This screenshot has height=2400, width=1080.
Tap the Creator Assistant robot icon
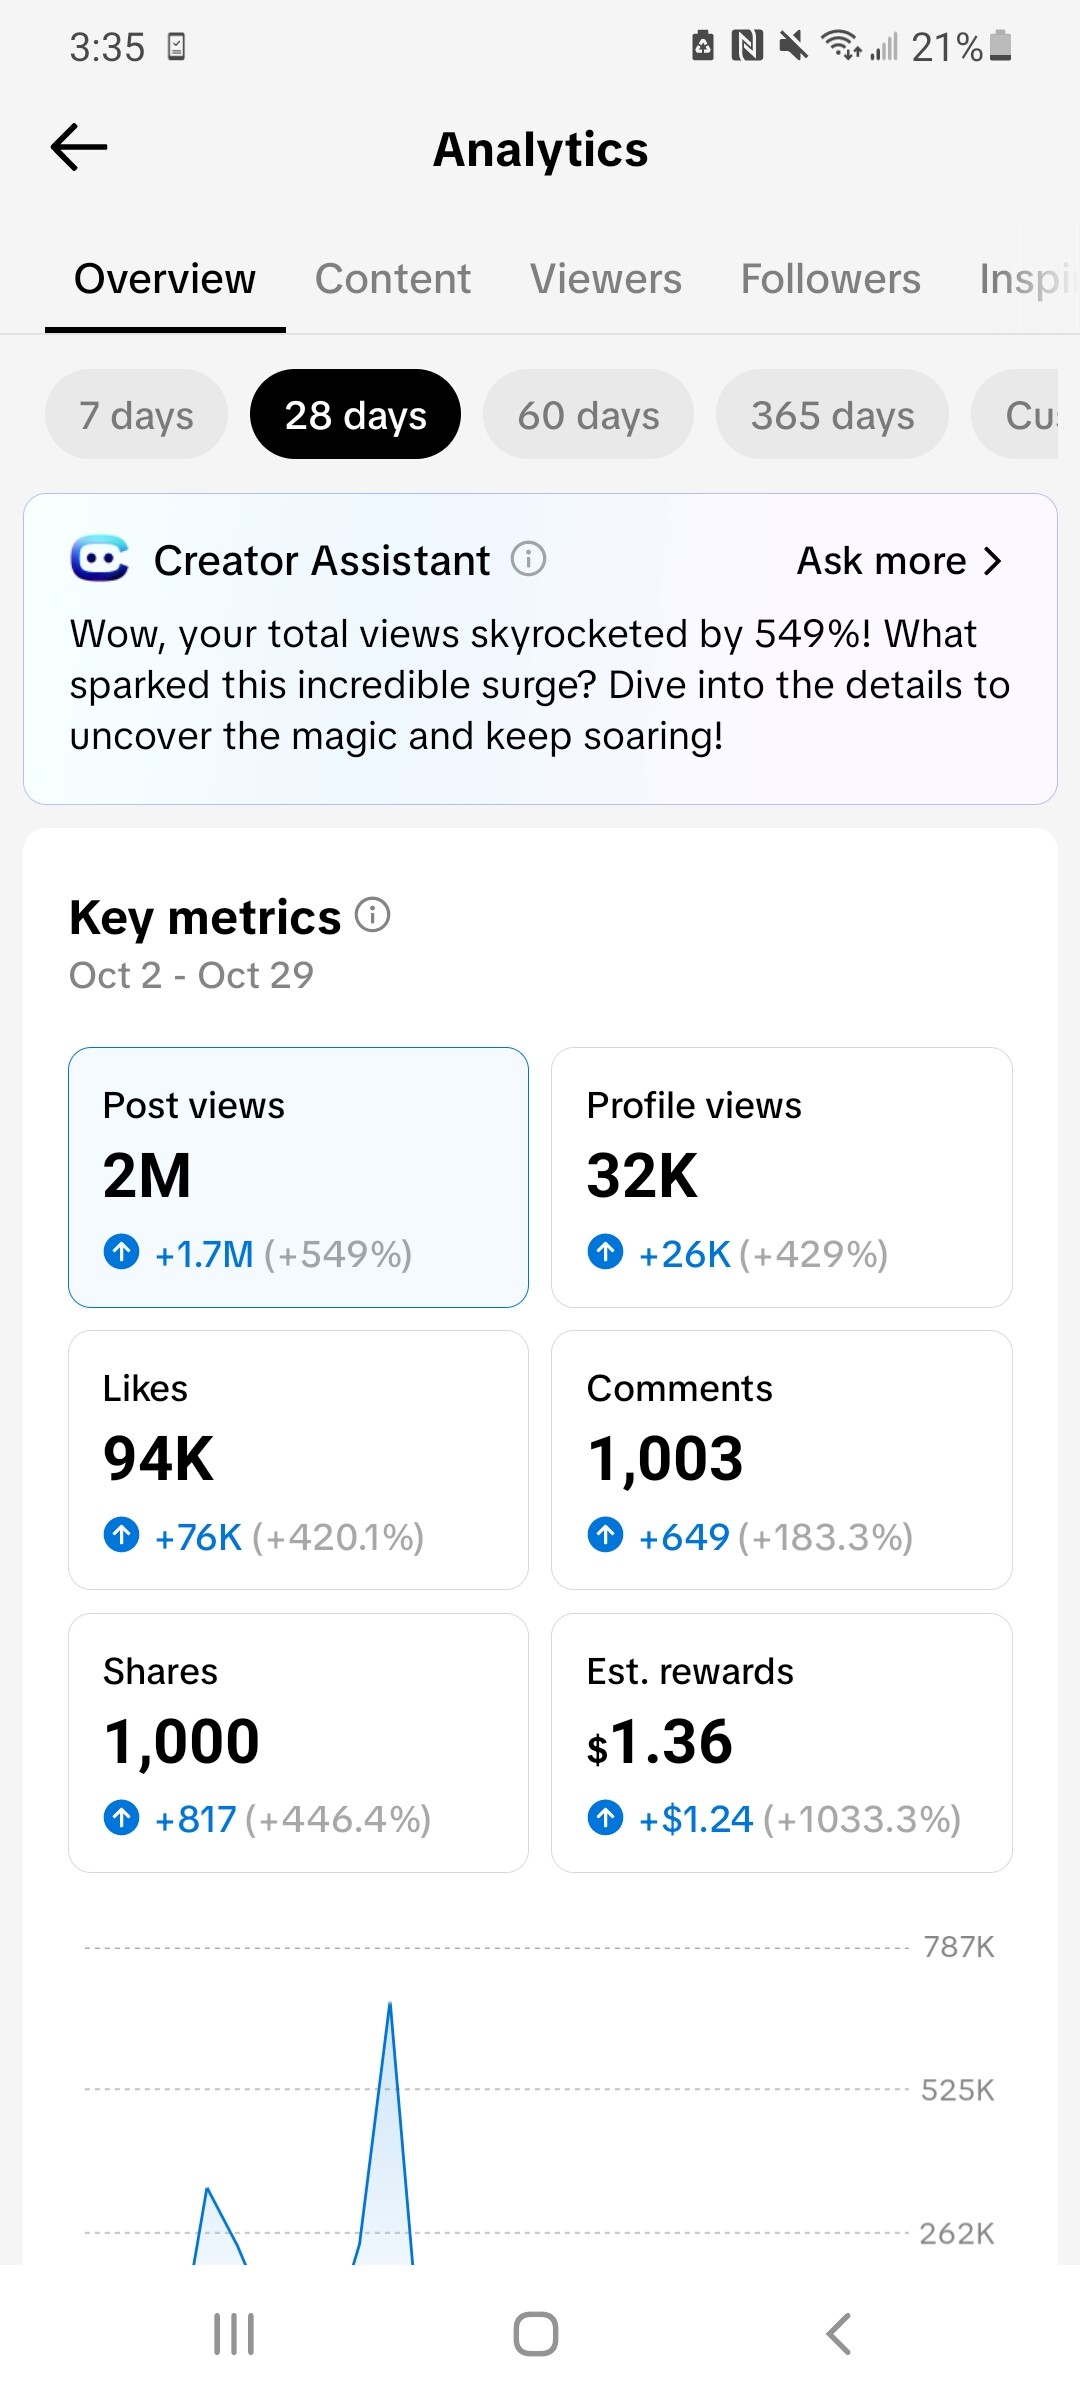(99, 559)
